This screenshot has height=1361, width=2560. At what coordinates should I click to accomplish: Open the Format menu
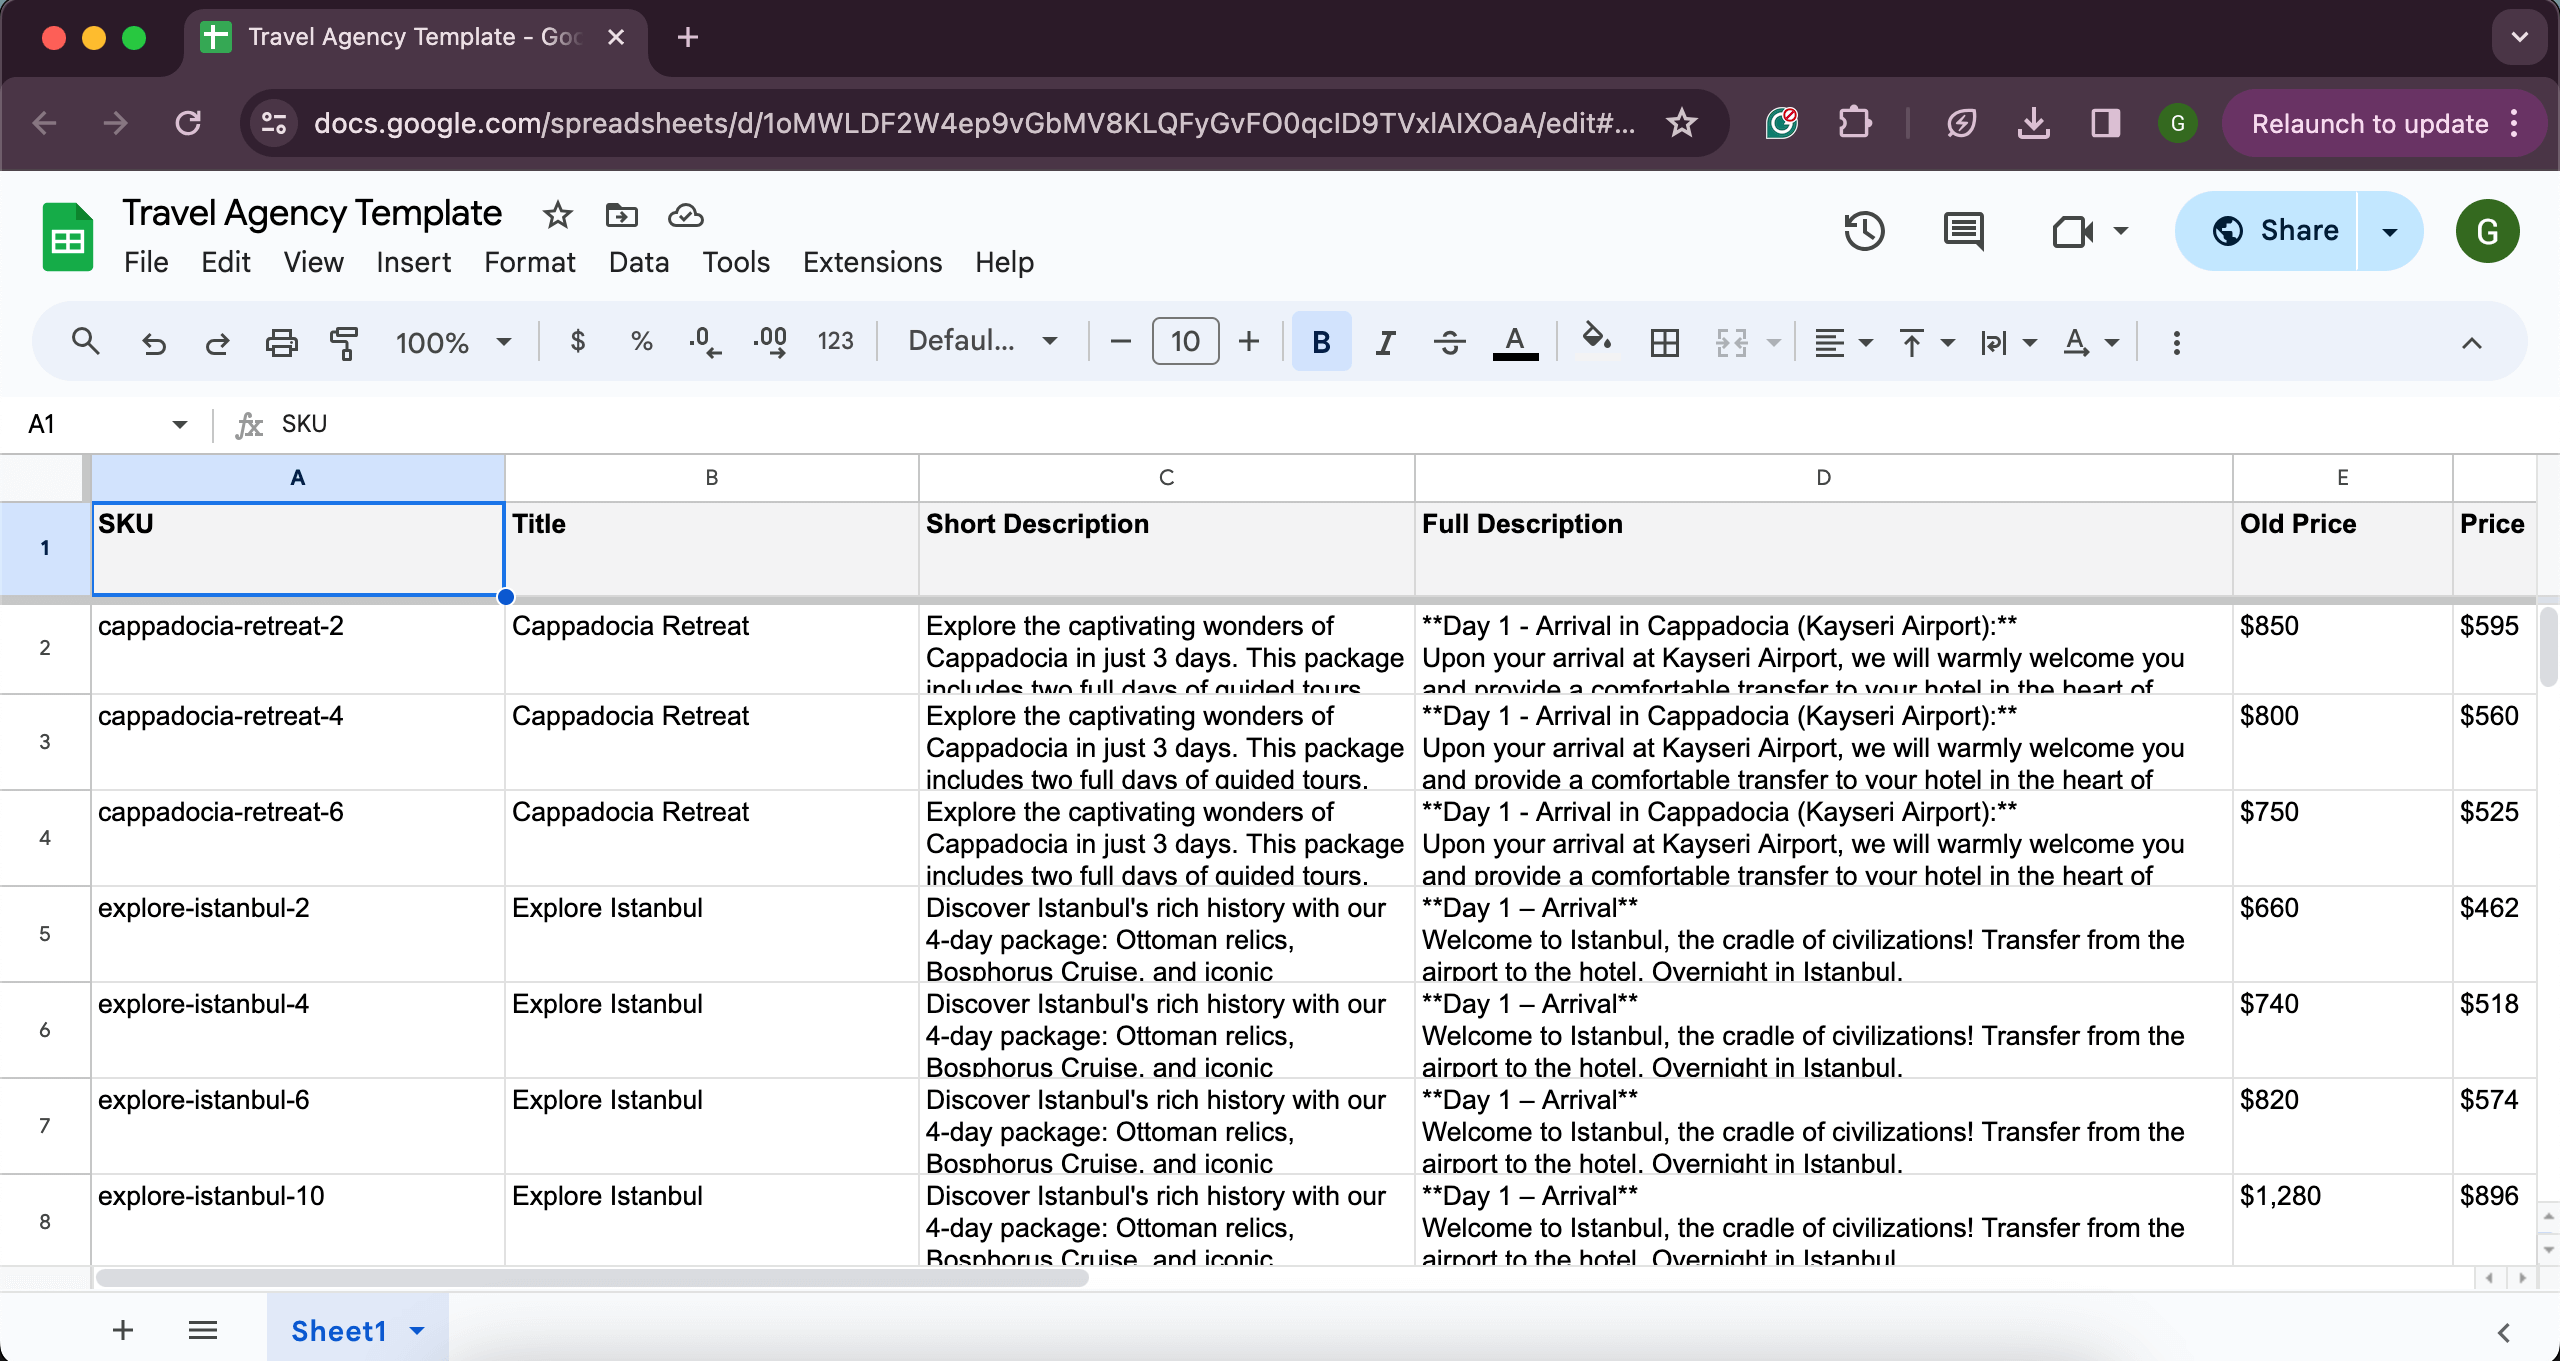529,262
